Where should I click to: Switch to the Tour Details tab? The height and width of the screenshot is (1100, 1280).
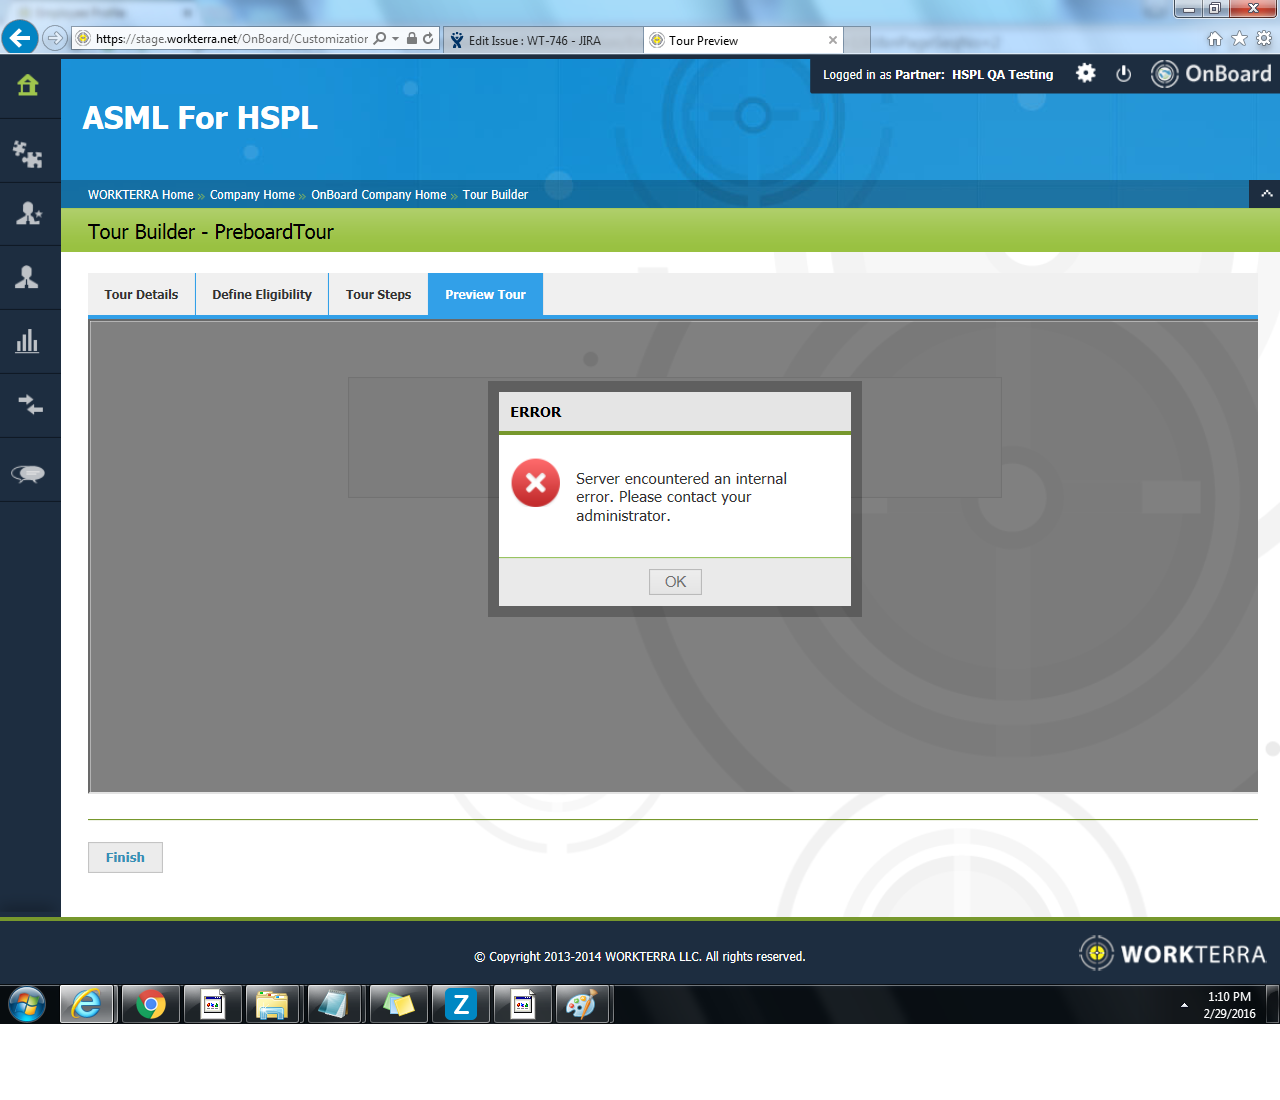click(x=141, y=295)
